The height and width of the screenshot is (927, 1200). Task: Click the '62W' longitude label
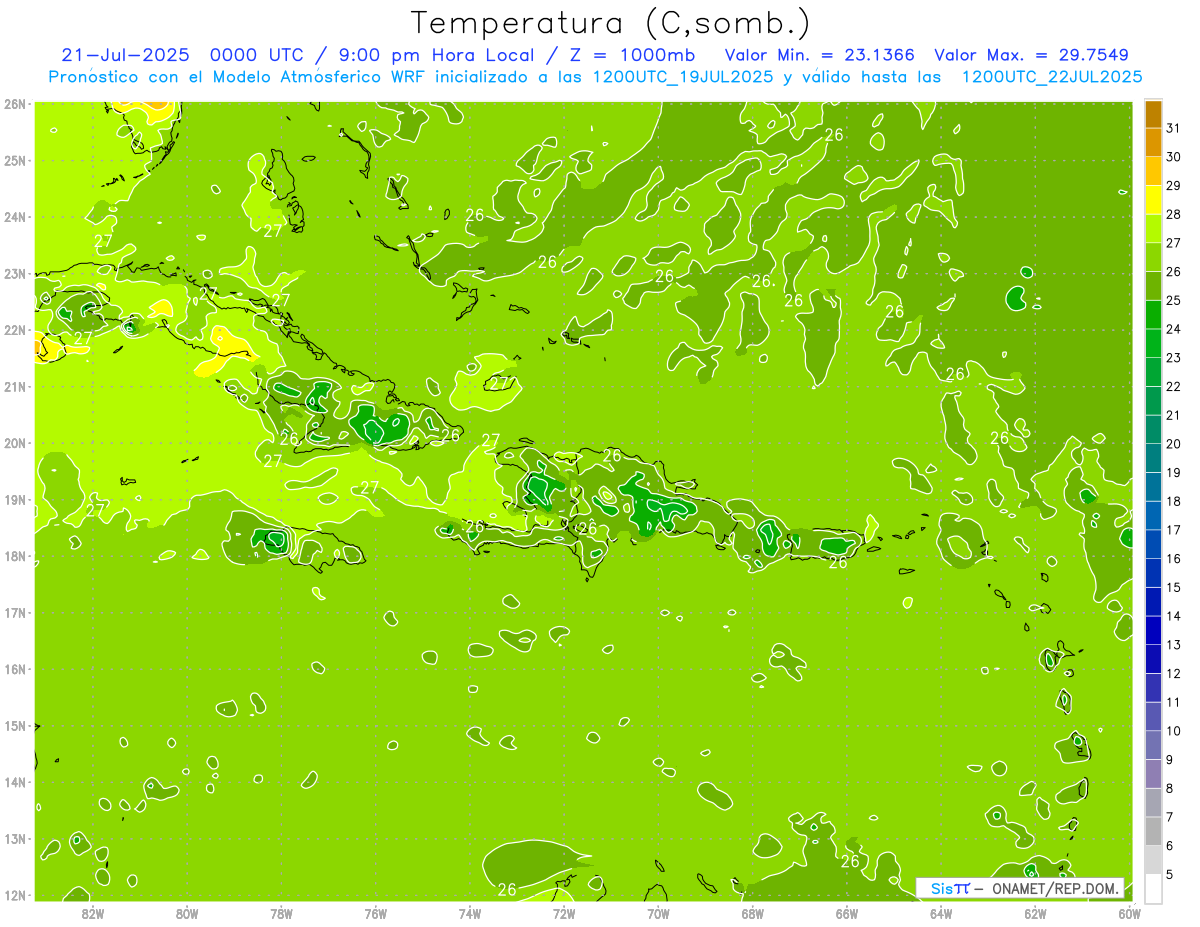[1035, 913]
